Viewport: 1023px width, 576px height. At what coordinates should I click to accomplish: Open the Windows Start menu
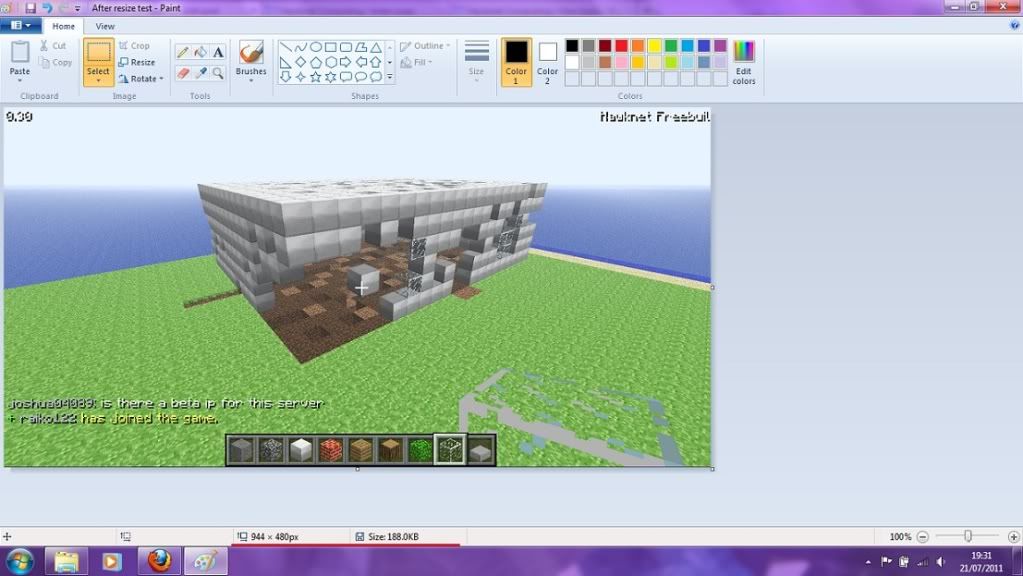(x=20, y=562)
